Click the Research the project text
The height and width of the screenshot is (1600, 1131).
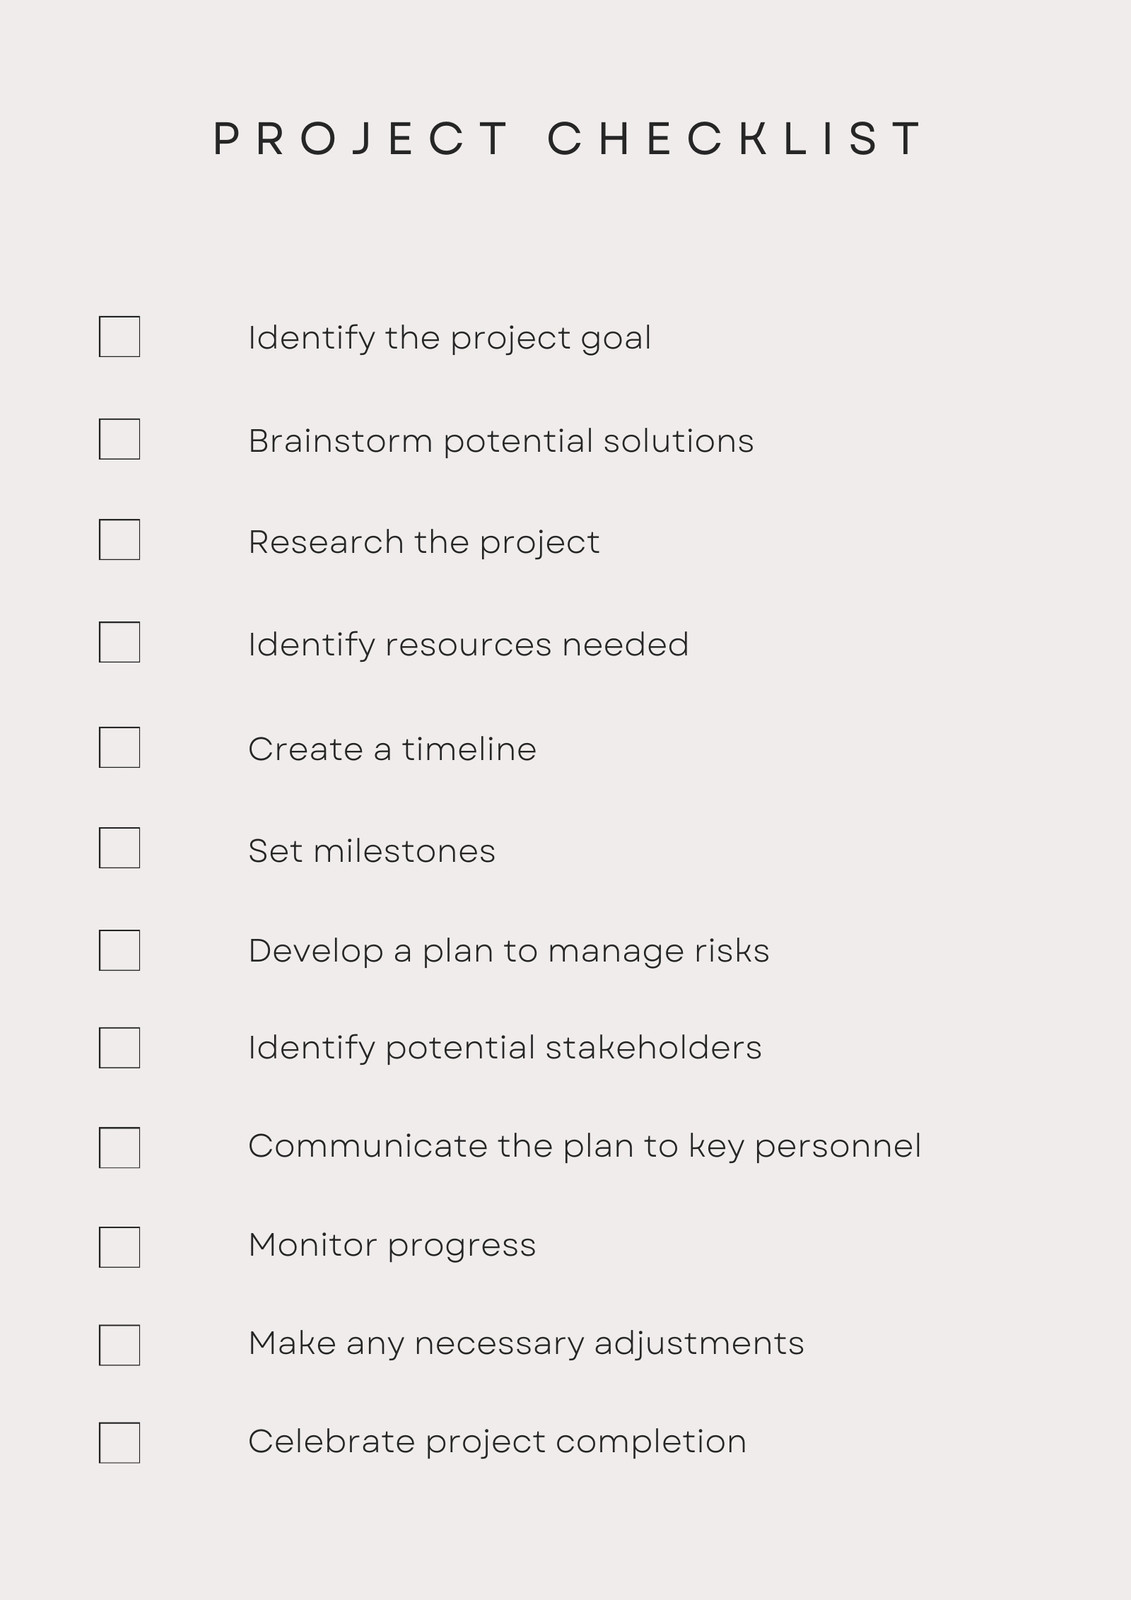pyautogui.click(x=424, y=543)
